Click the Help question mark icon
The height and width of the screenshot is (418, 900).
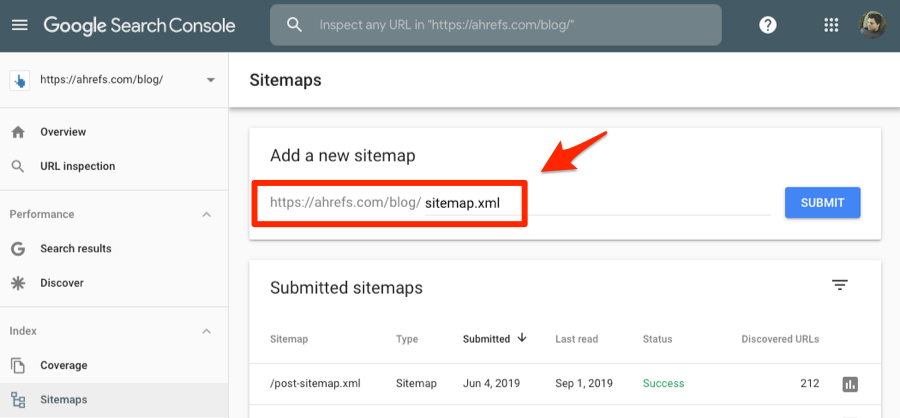[x=768, y=25]
